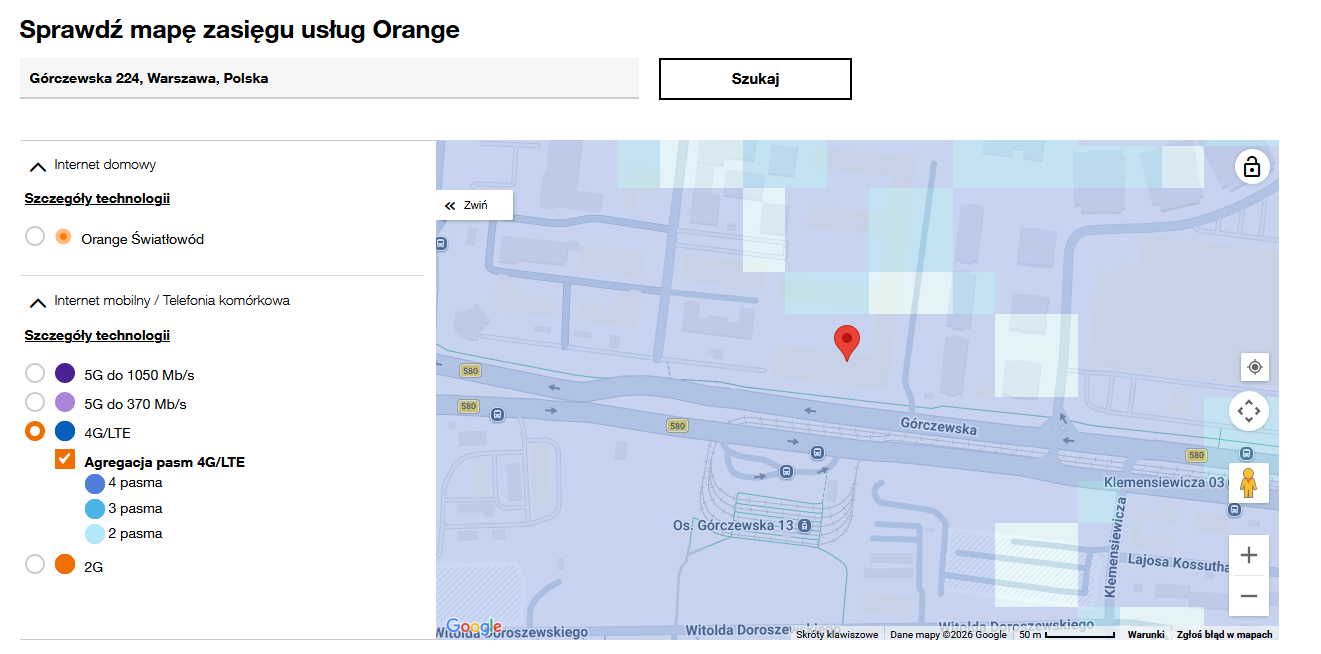The image size is (1321, 654).
Task: Click the Klemensiewicza 03 stop label
Action: coord(1165,483)
